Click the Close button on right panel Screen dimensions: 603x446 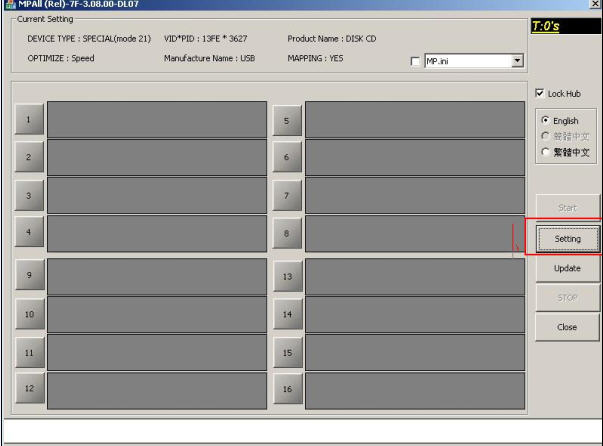(x=567, y=327)
